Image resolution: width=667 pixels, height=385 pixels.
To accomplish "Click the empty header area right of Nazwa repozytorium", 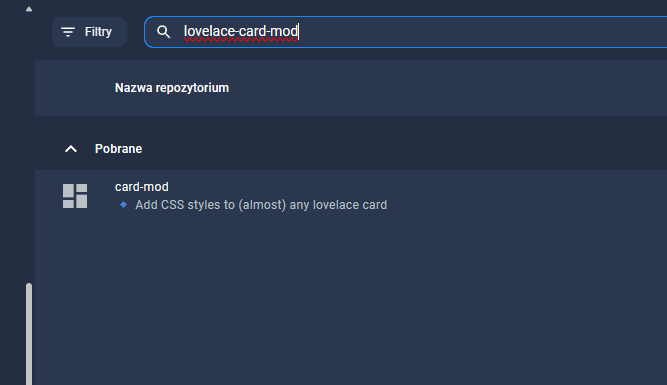I will click(447, 88).
